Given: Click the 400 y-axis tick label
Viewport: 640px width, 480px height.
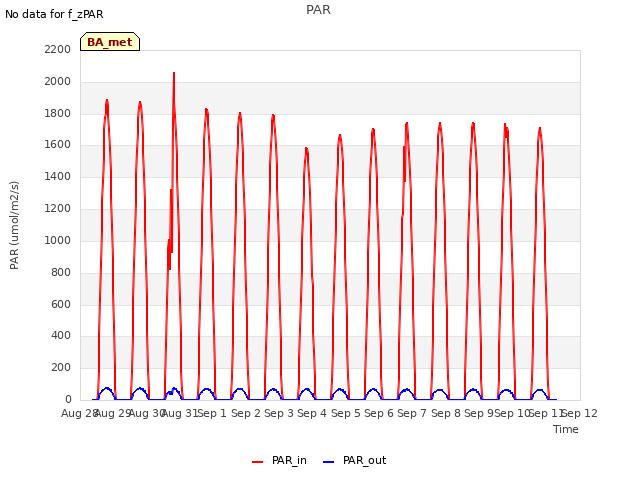Looking at the screenshot, I should (x=61, y=336).
